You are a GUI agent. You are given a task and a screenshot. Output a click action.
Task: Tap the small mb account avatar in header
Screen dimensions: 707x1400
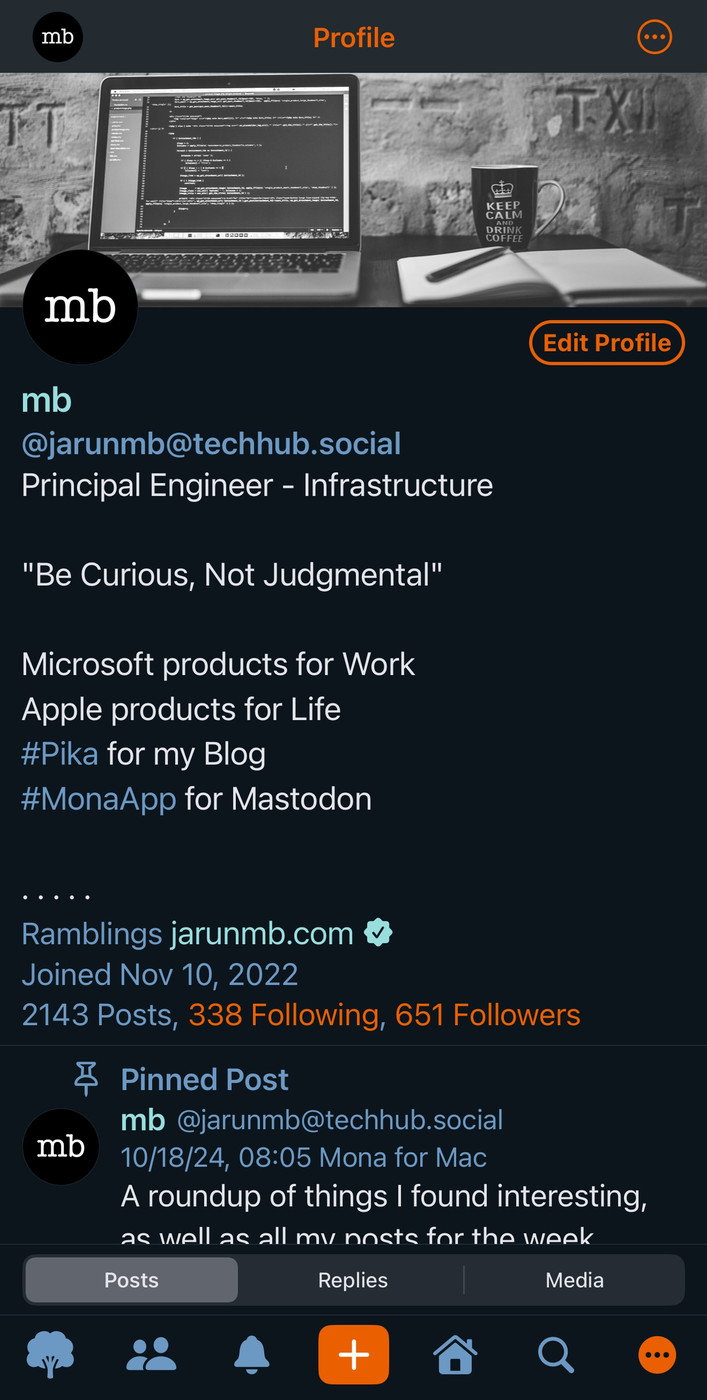(x=57, y=38)
